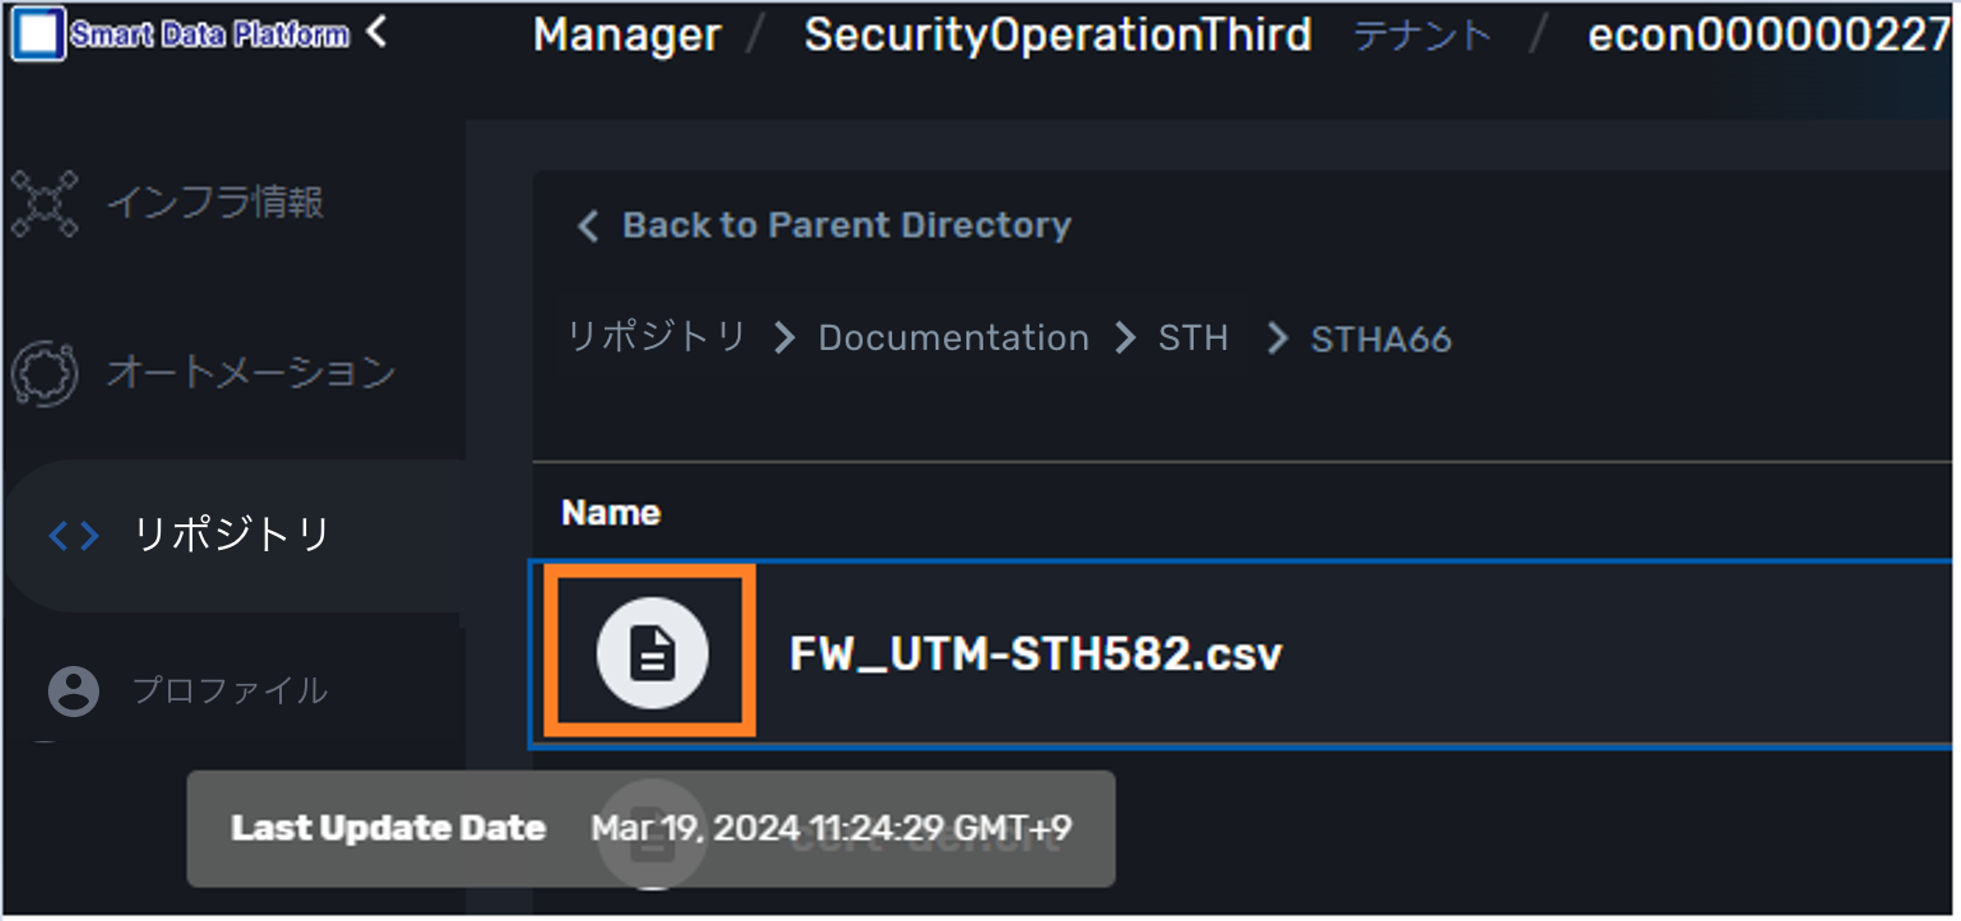Click the file icon hidden behind the tooltip
Image resolution: width=1961 pixels, height=921 pixels.
pyautogui.click(x=652, y=835)
